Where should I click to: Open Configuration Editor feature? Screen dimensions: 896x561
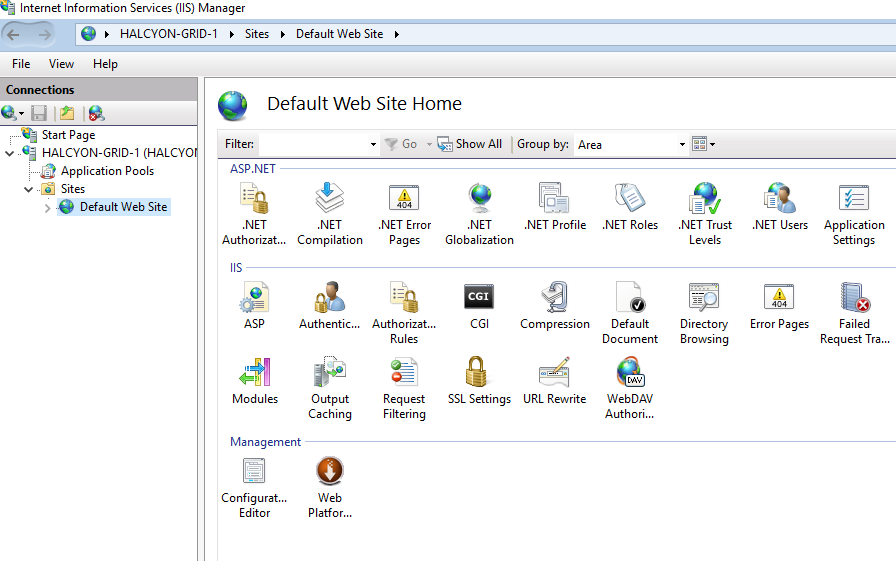pos(254,486)
